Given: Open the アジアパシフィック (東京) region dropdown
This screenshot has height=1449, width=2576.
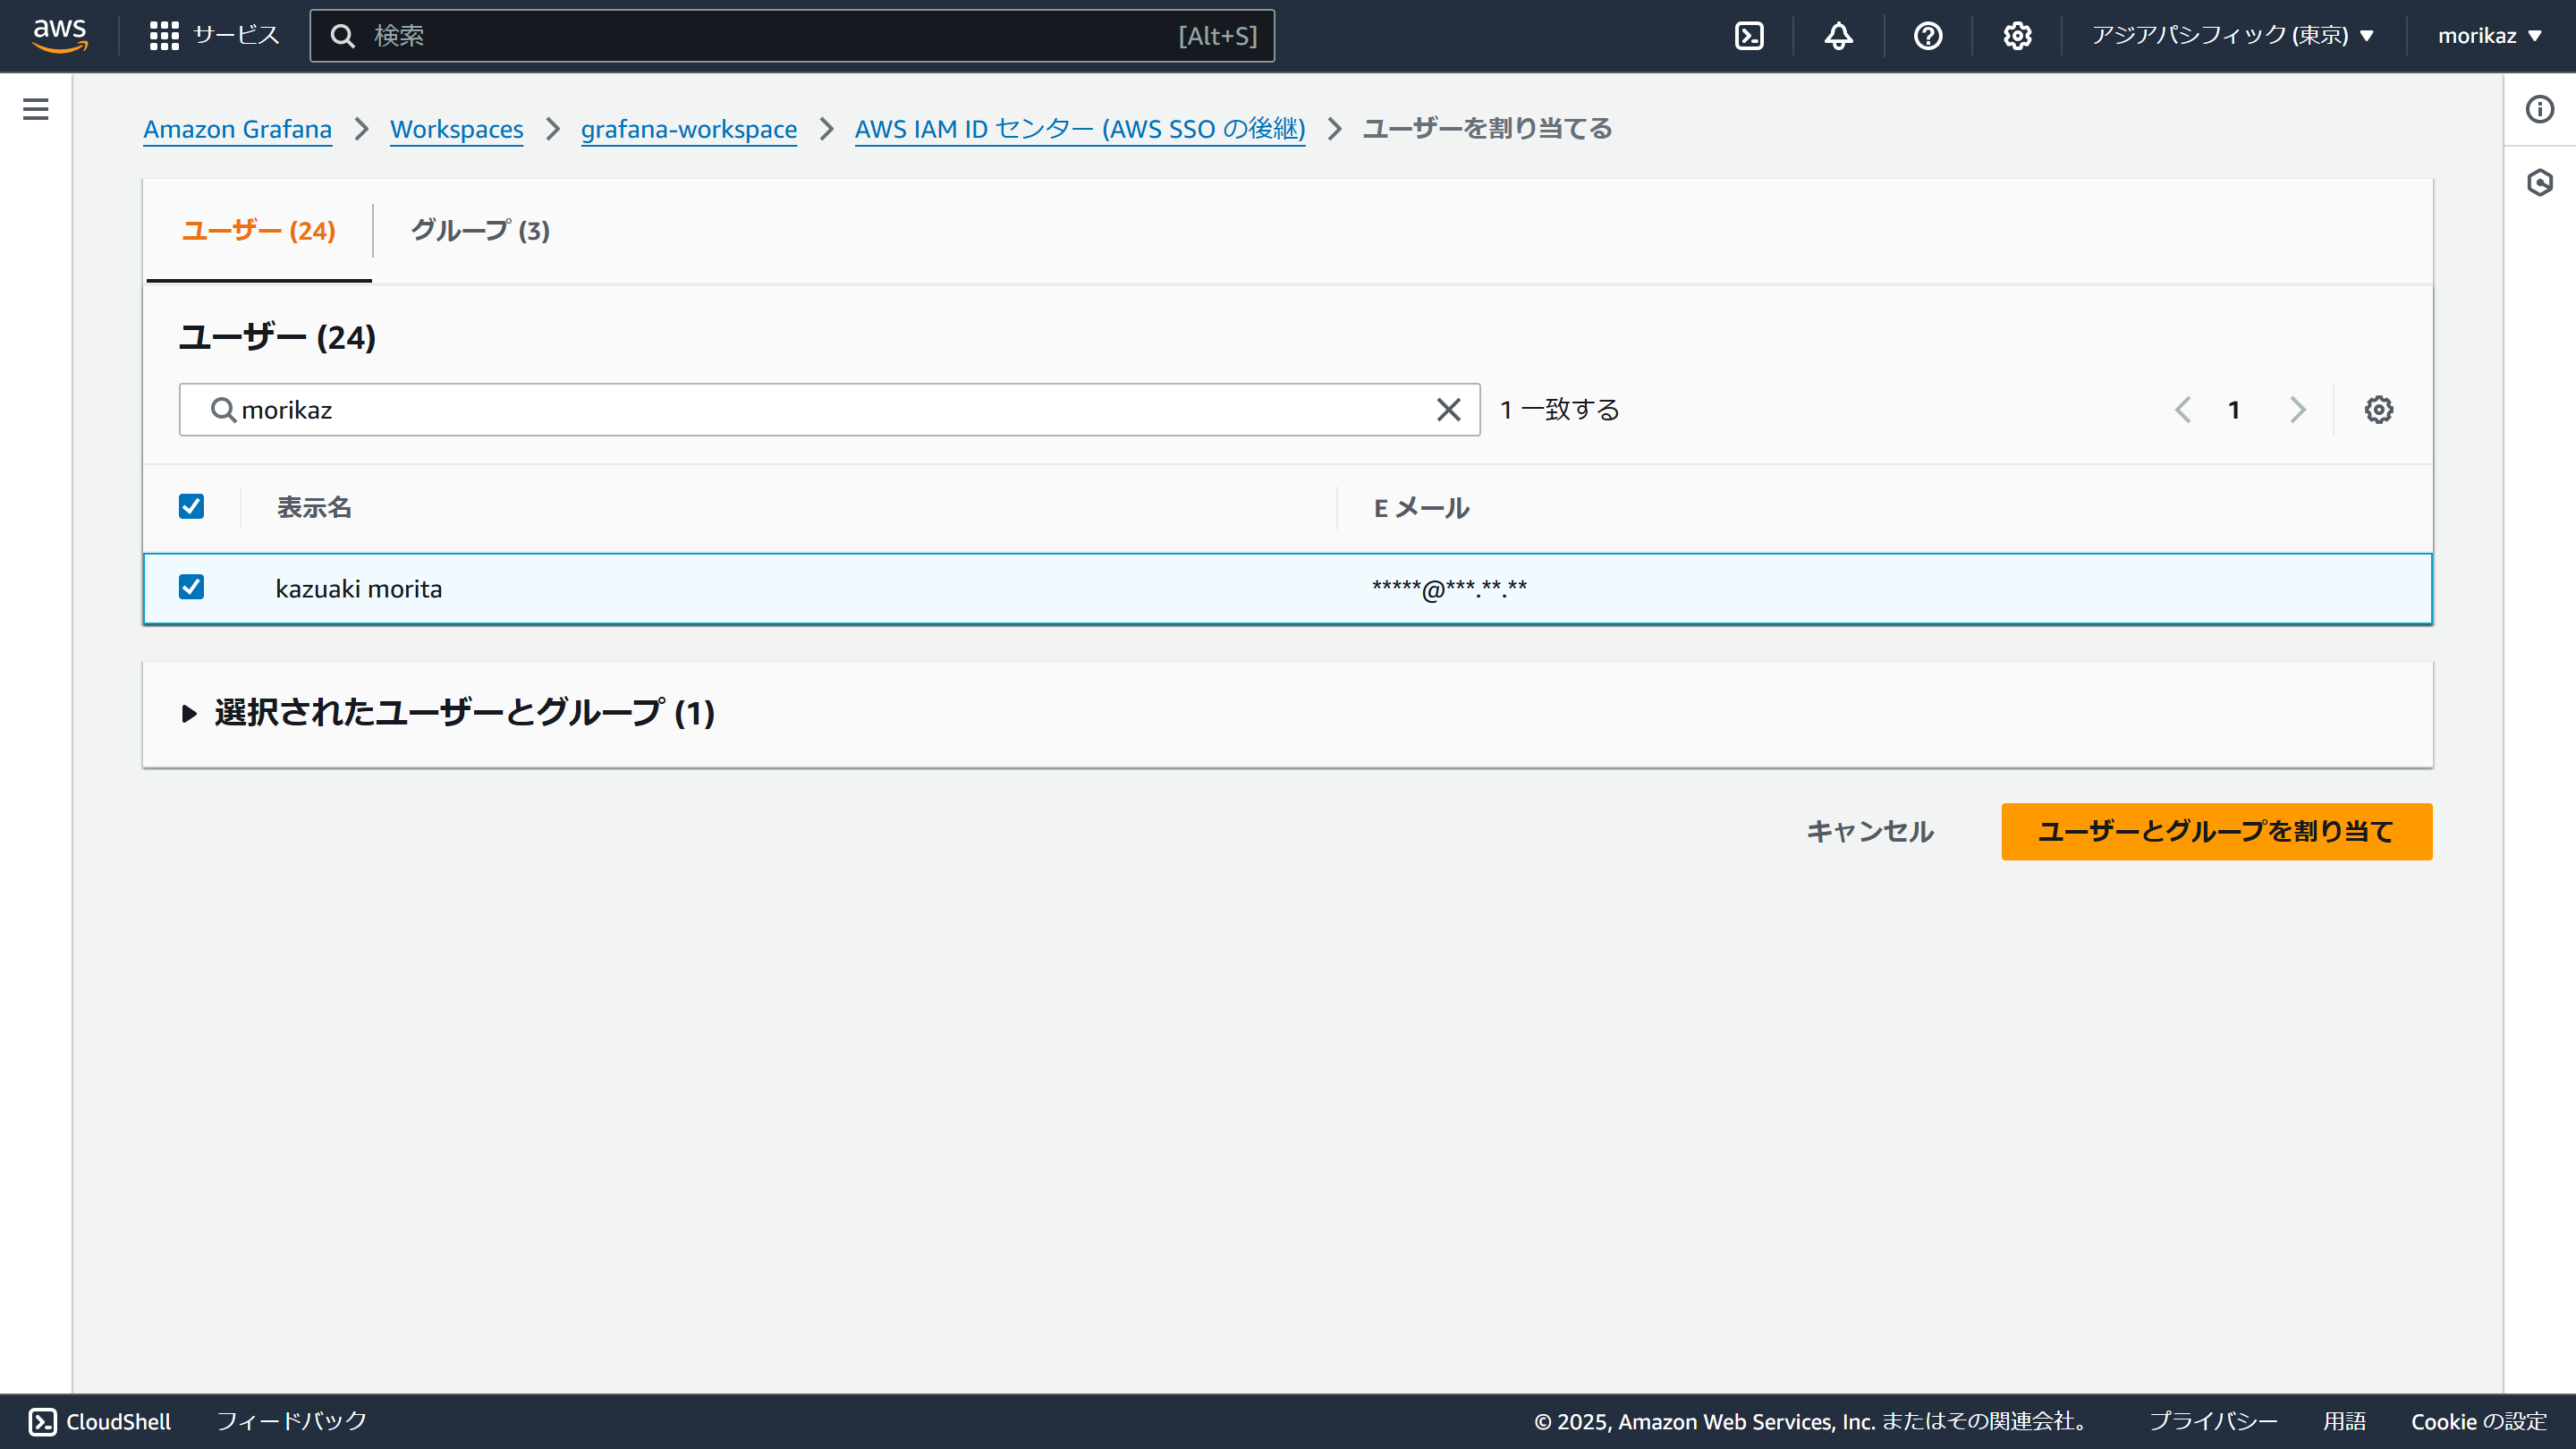Looking at the screenshot, I should click(2232, 36).
